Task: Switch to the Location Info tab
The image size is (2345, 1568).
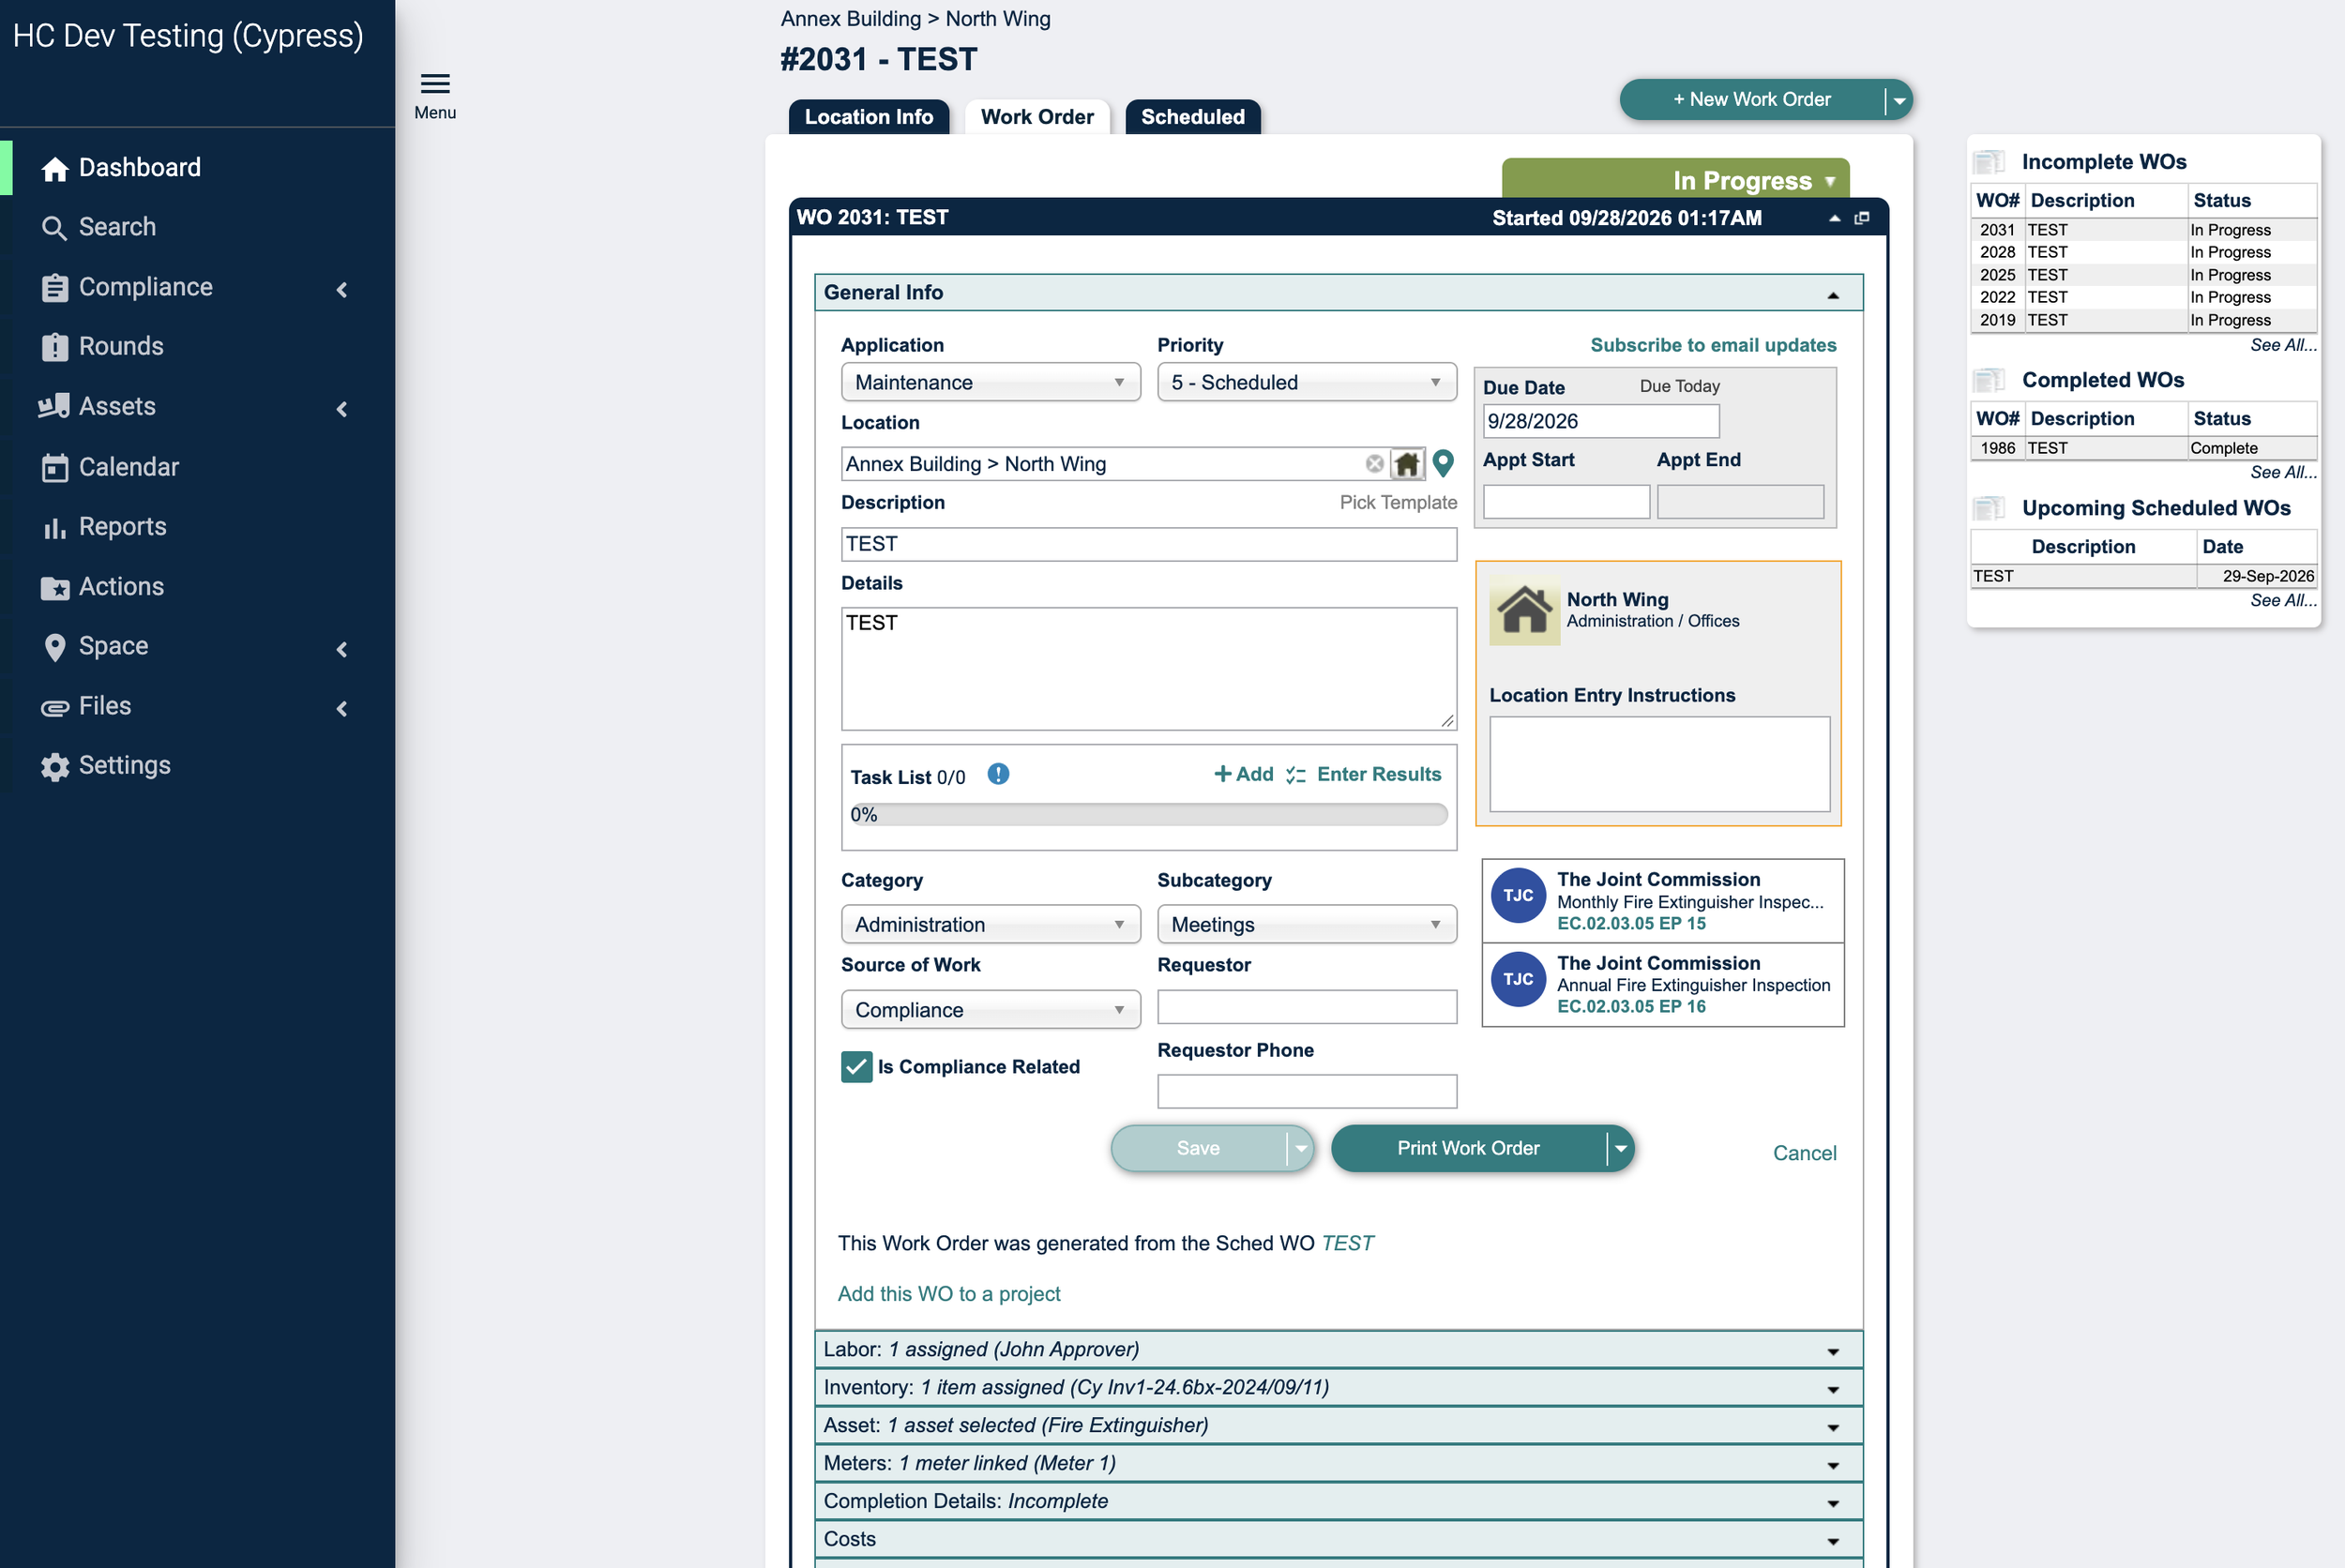Action: 868,117
